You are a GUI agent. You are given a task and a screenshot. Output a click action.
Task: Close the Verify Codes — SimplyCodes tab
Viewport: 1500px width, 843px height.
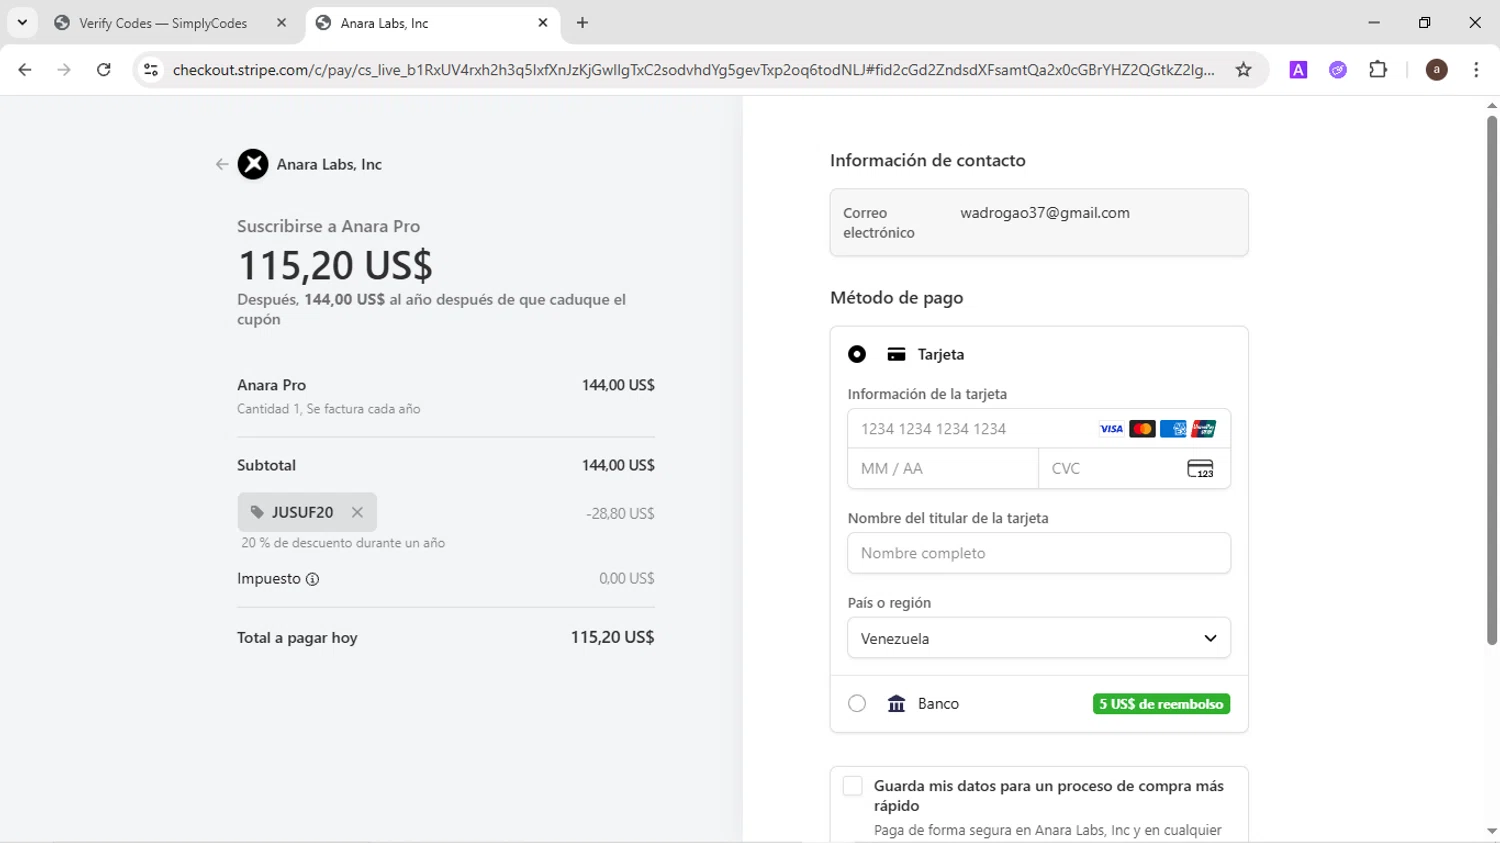pyautogui.click(x=281, y=23)
